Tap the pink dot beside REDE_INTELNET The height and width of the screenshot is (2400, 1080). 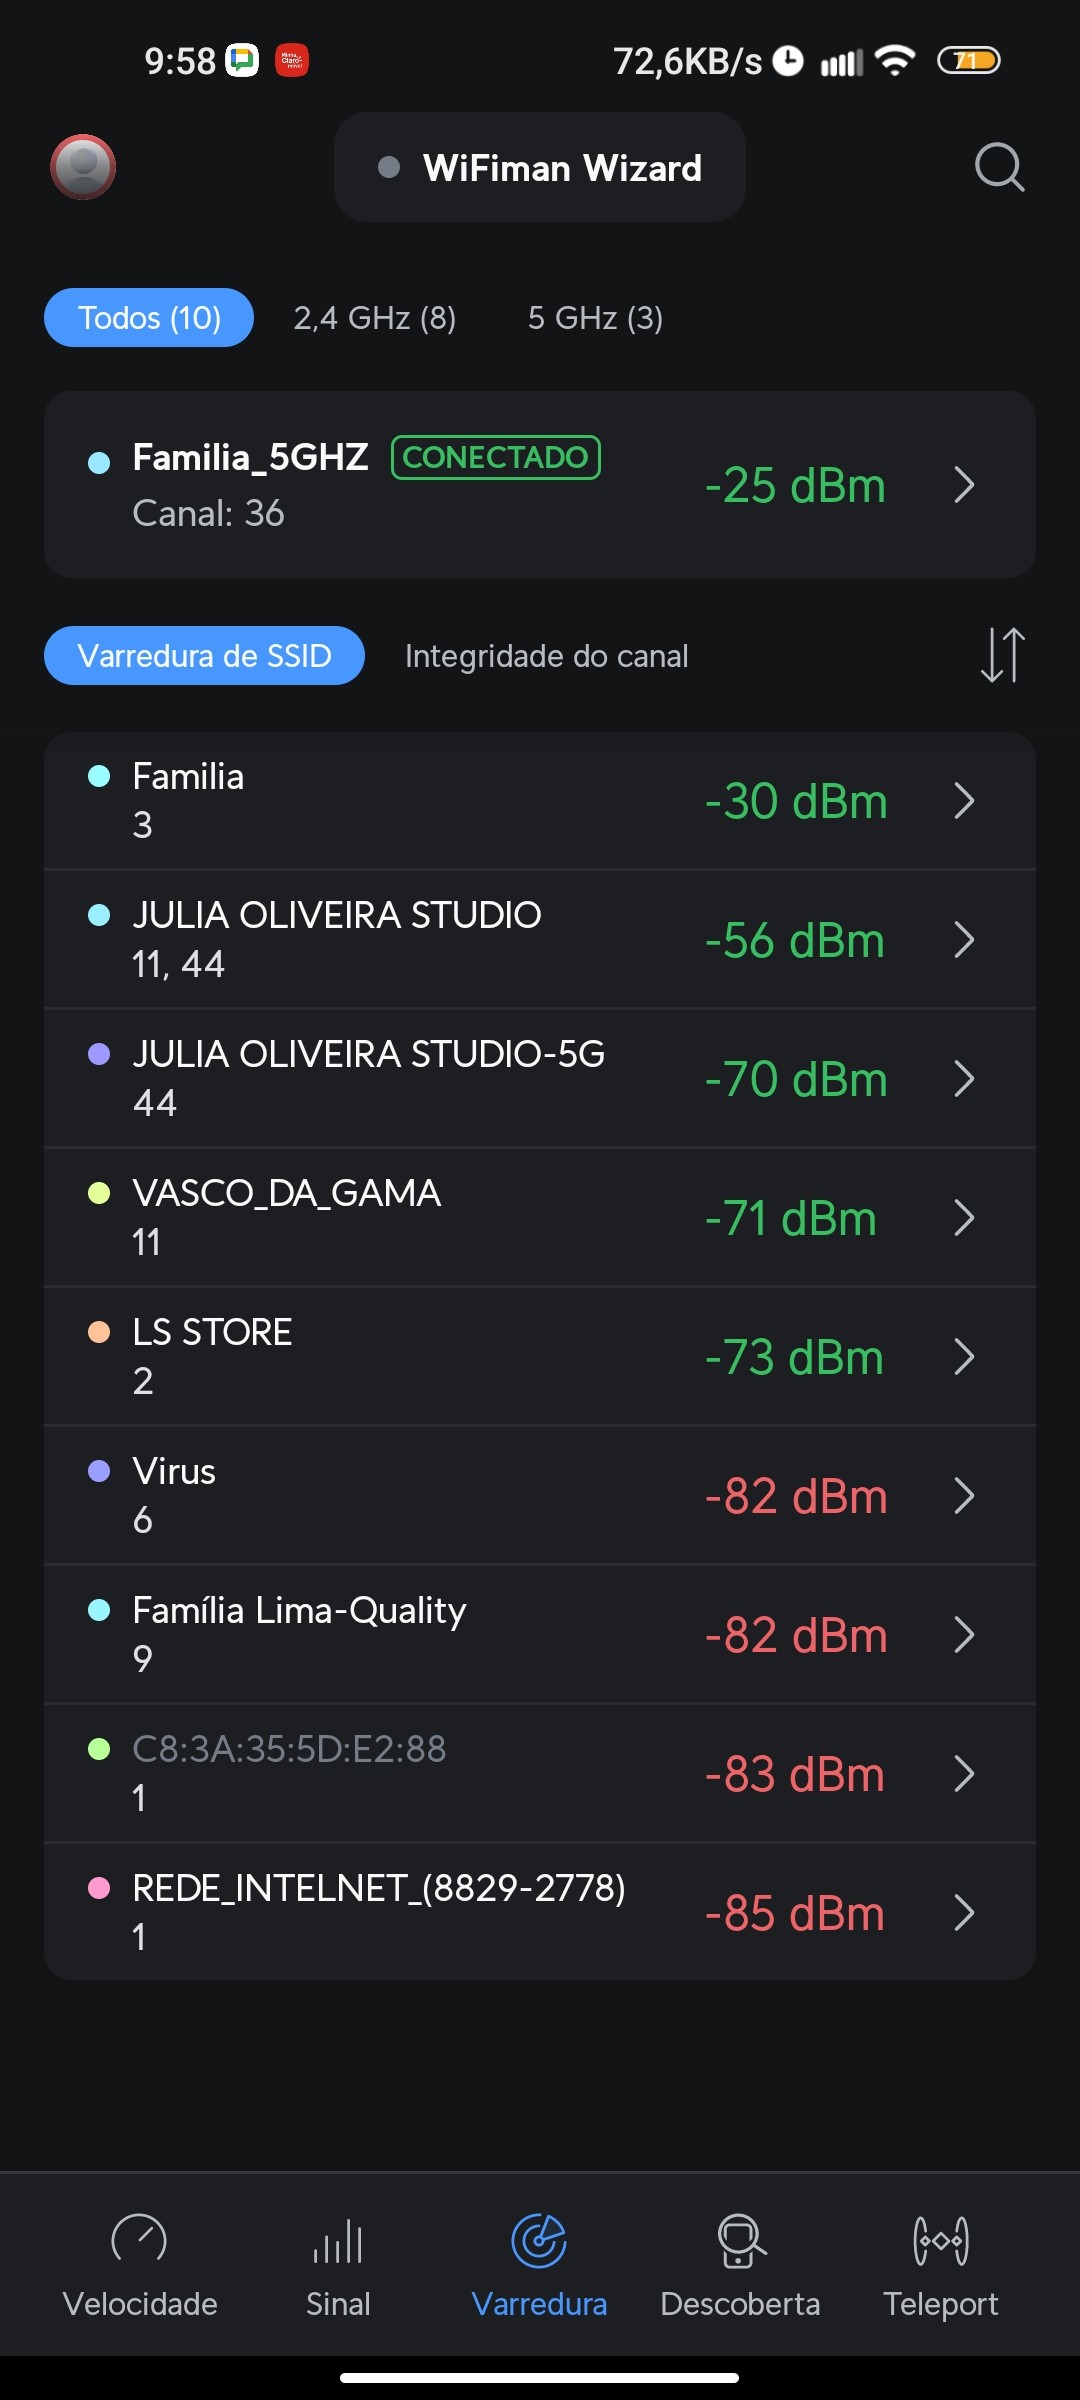point(99,1888)
